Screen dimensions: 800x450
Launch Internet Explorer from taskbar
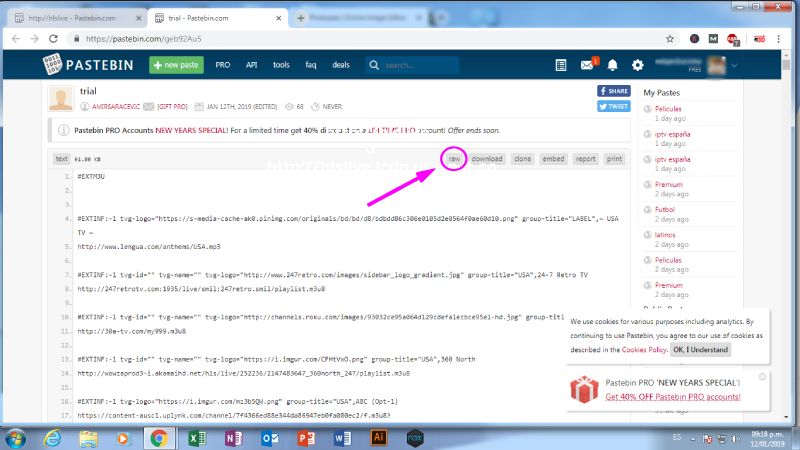52,438
